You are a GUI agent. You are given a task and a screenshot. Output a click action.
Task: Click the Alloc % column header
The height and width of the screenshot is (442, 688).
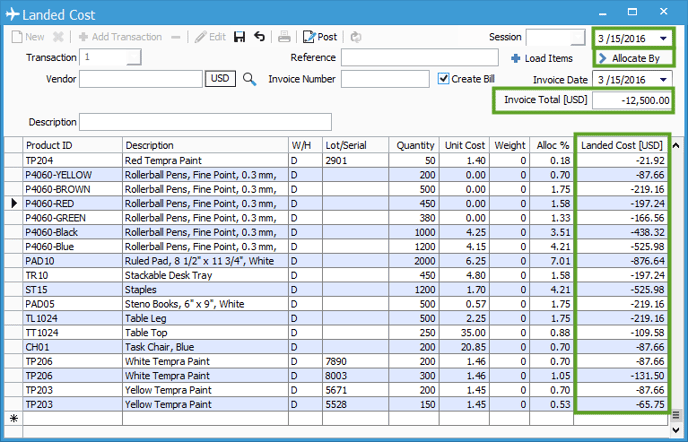click(x=552, y=145)
